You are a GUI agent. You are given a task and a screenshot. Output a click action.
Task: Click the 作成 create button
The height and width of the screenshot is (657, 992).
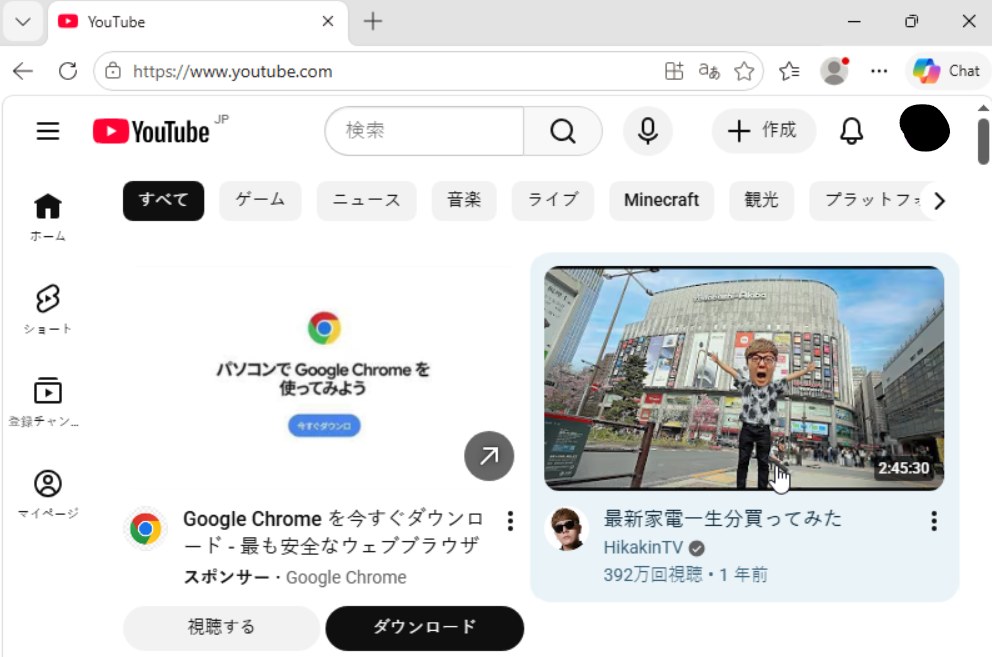click(764, 131)
